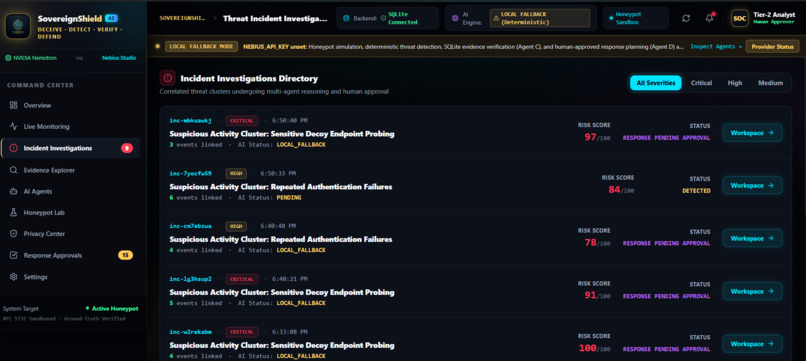The image size is (806, 361).
Task: Open Workspace for inc-7yocfw59
Action: click(x=753, y=185)
